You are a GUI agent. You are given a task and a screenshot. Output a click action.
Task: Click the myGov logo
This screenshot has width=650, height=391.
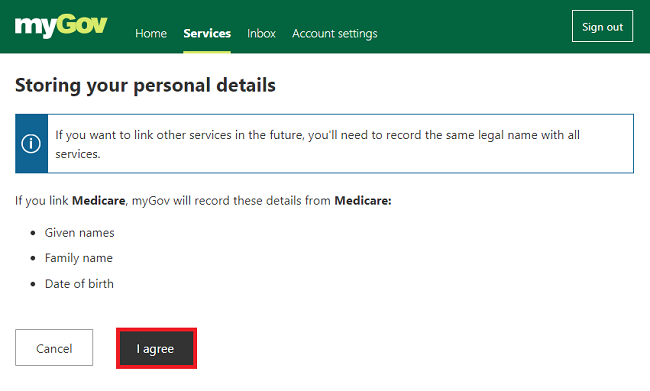point(61,26)
